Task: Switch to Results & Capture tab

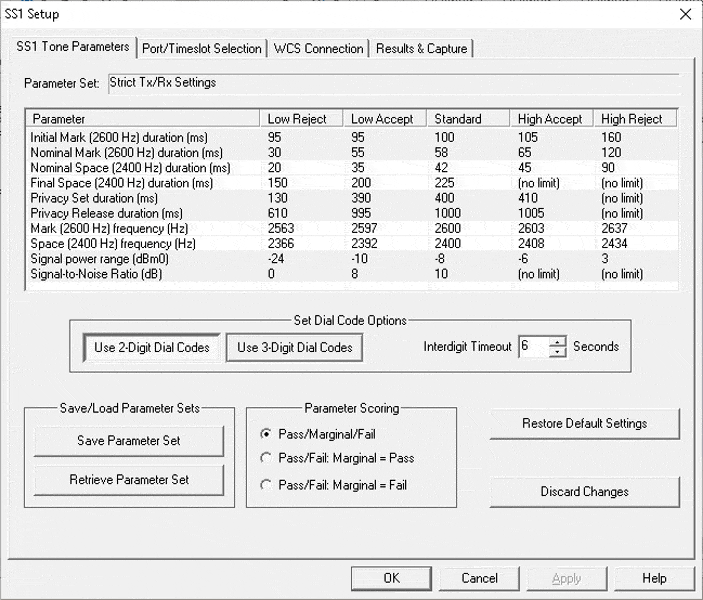Action: [x=421, y=48]
